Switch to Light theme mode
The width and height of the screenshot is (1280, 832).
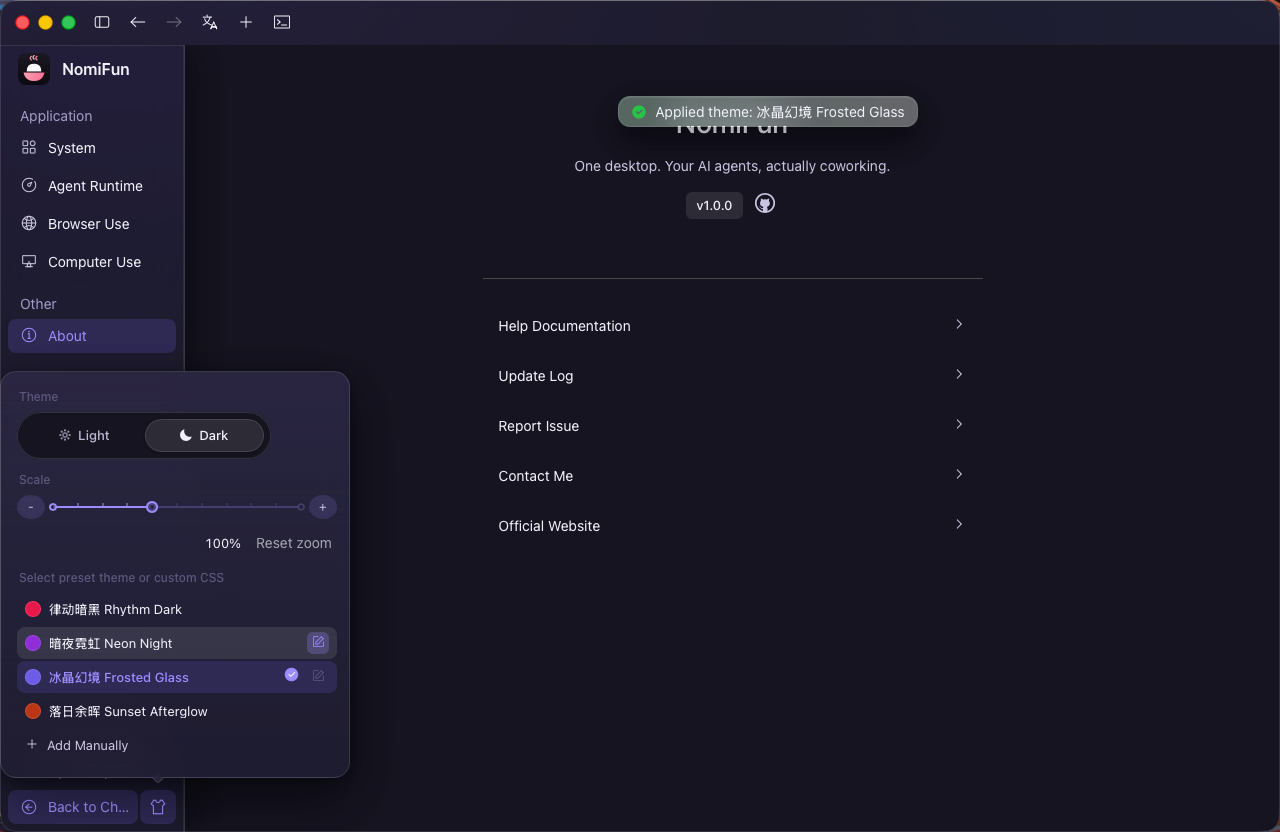tap(84, 435)
